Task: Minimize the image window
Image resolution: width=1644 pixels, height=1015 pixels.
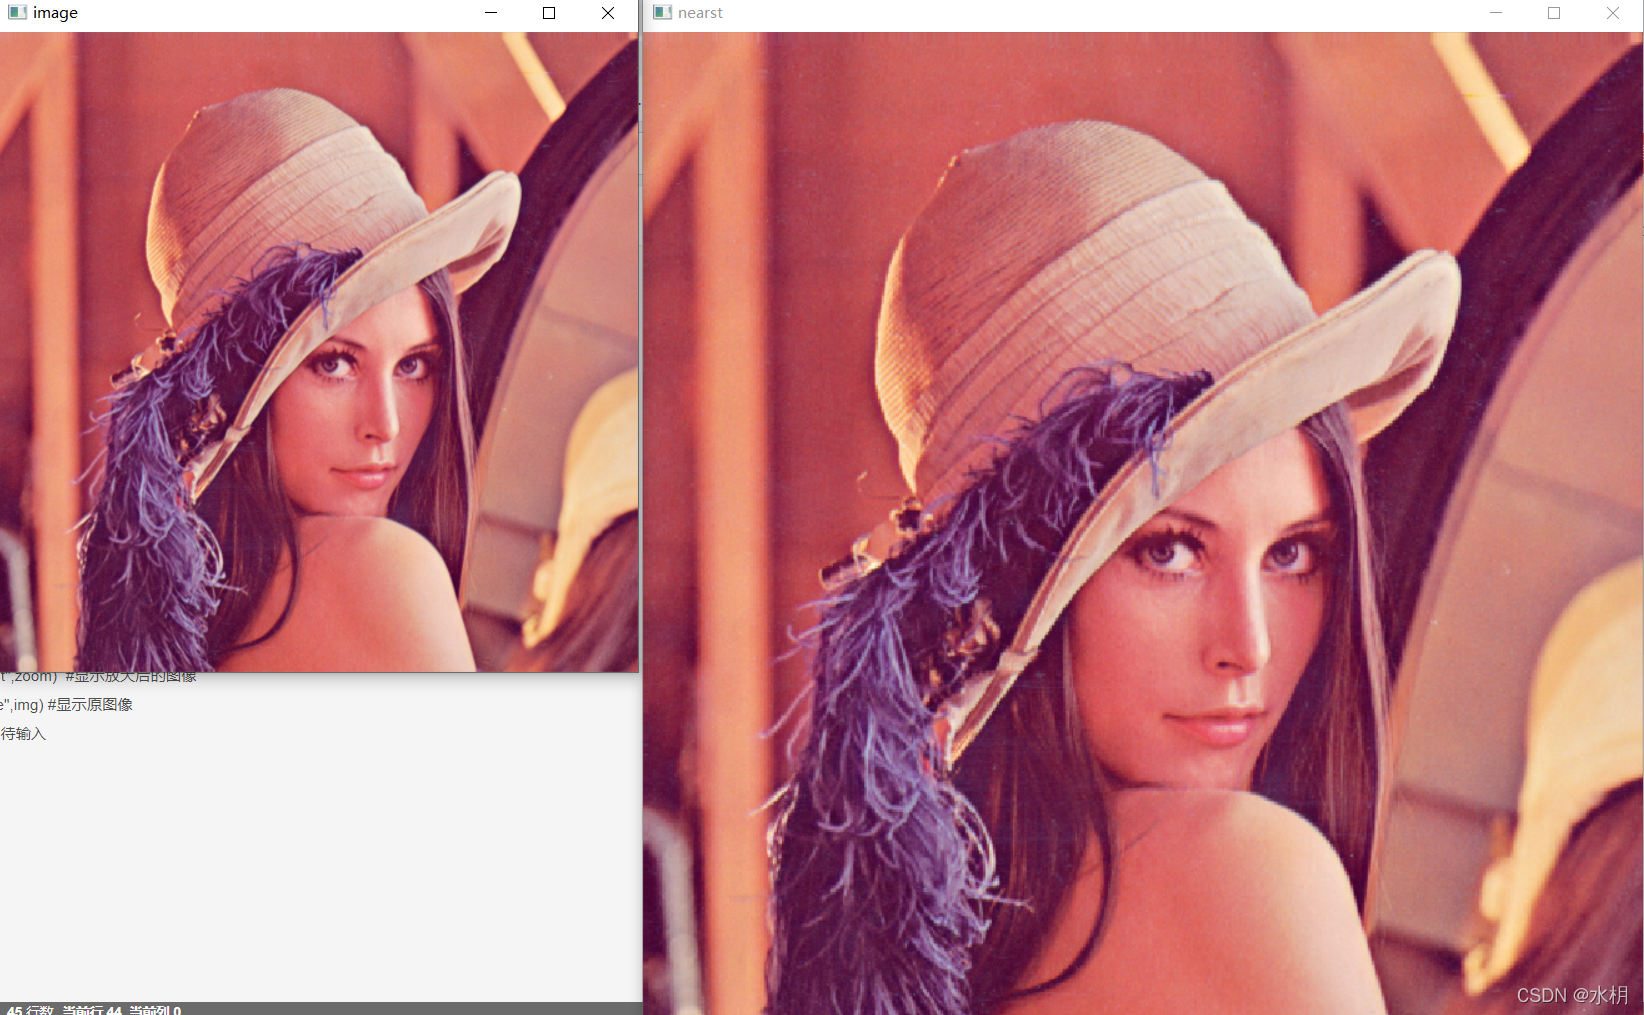Action: [x=491, y=13]
